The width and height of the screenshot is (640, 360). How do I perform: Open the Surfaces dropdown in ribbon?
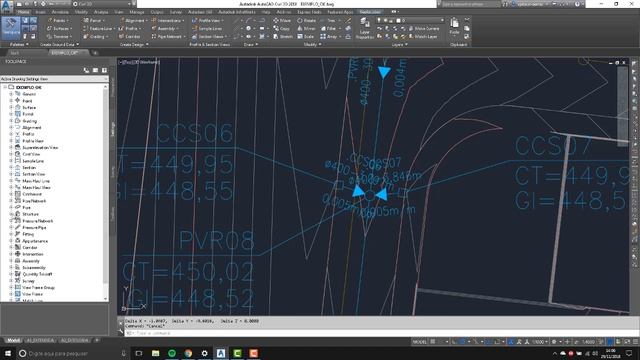pyautogui.click(x=60, y=29)
